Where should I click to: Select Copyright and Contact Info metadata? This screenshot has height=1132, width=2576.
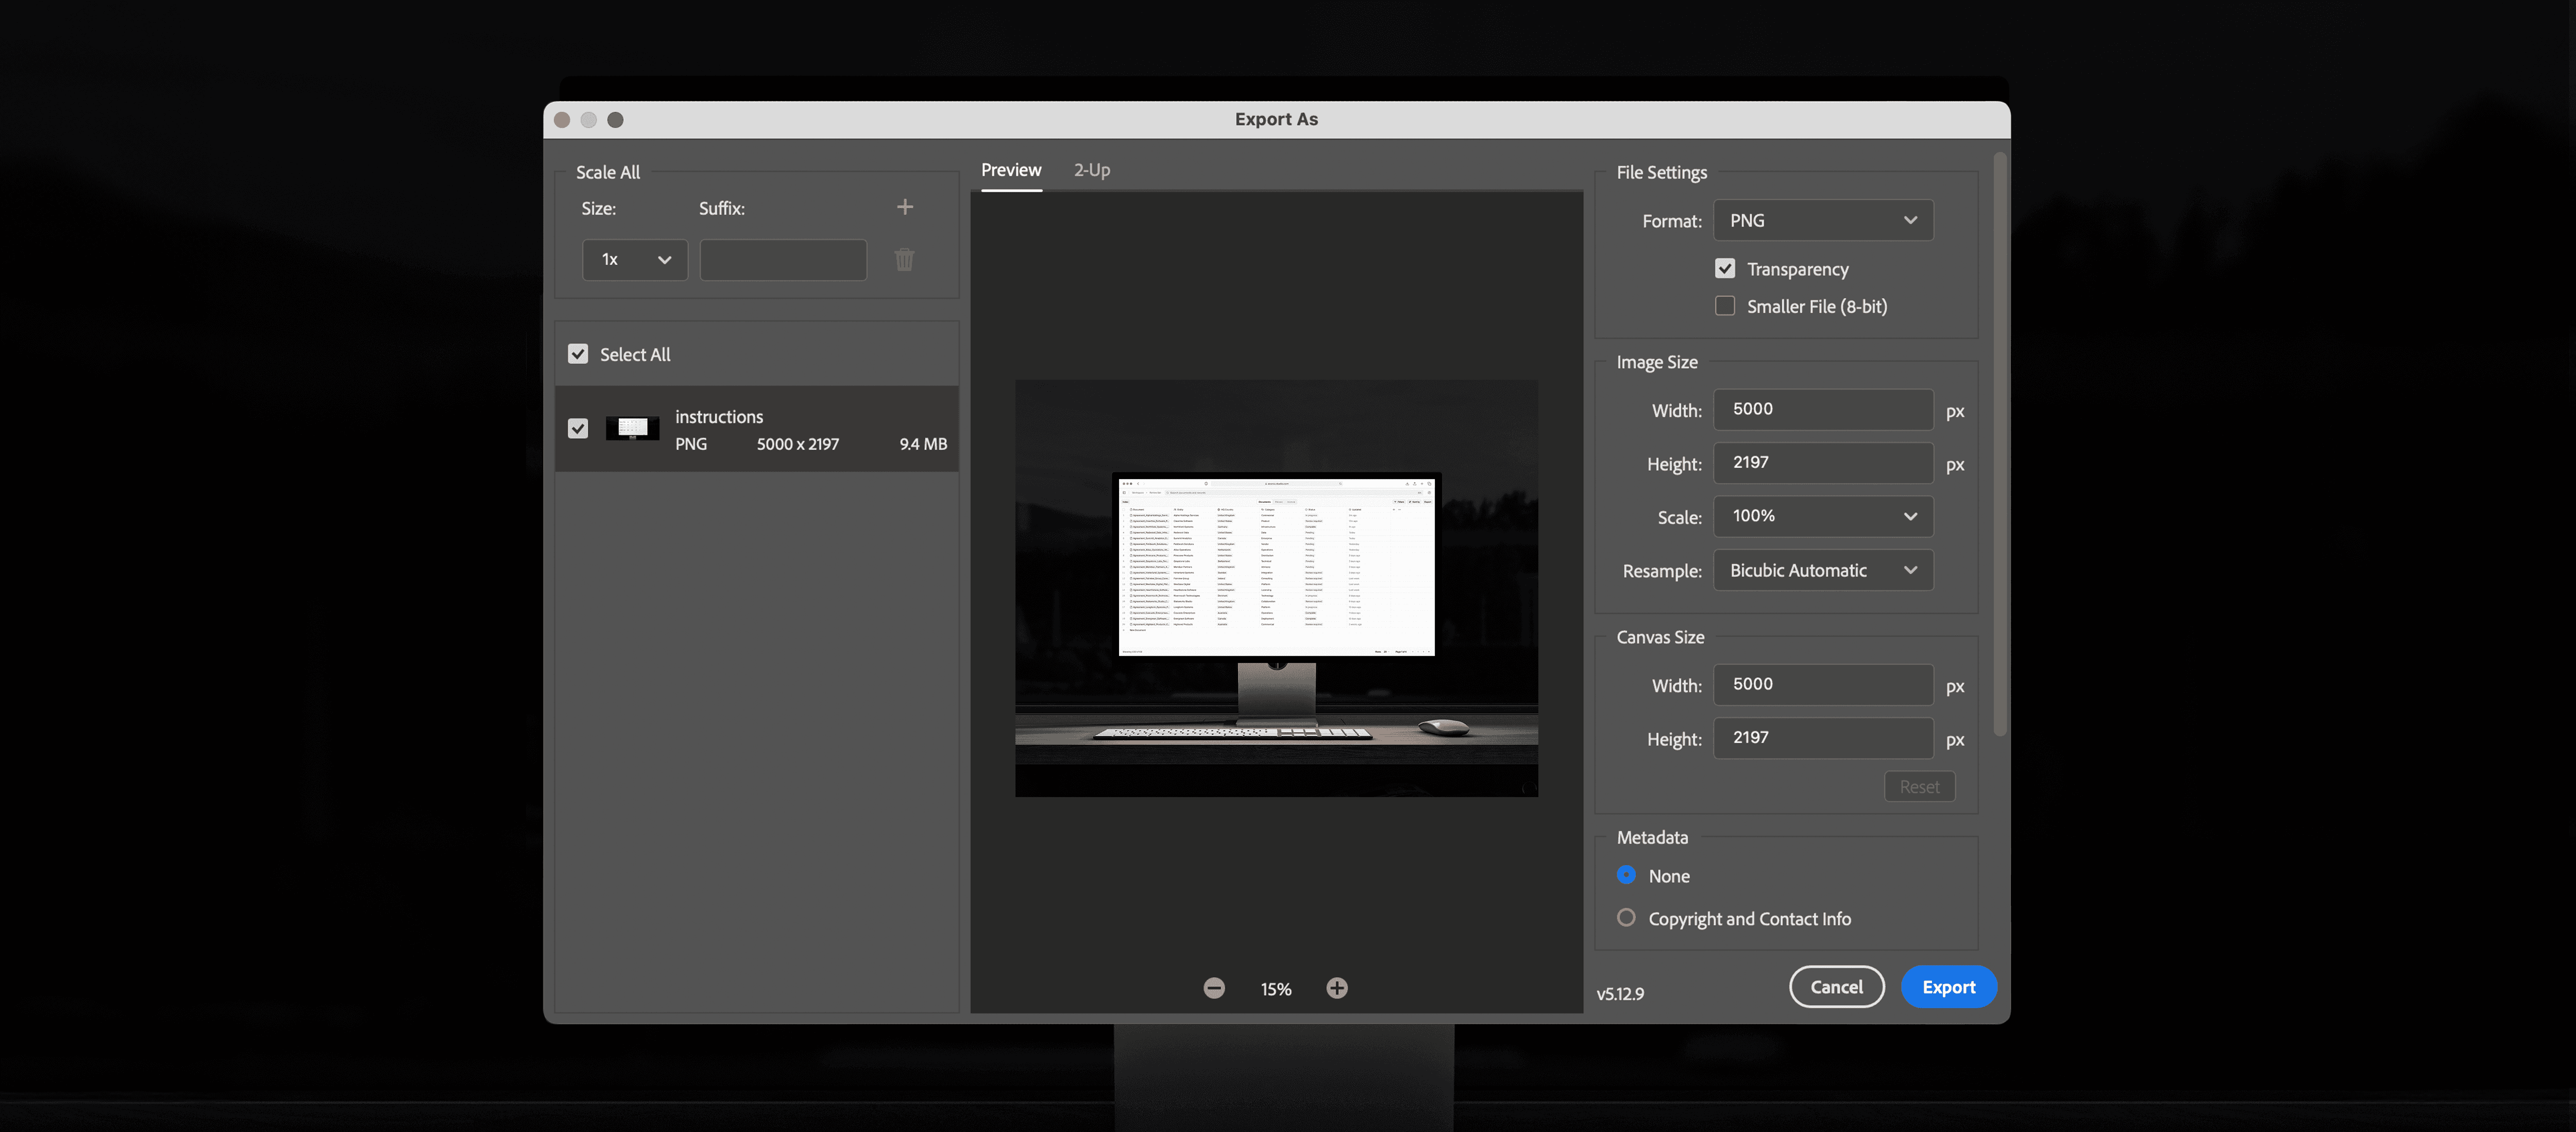[1626, 918]
